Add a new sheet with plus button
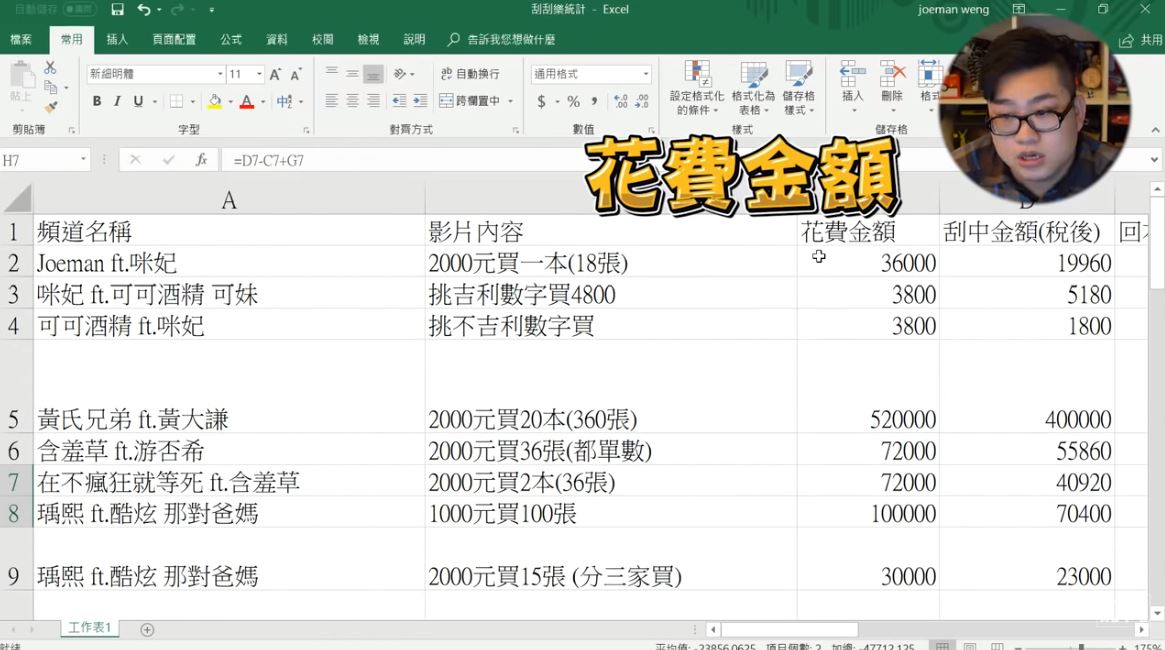1165x650 pixels. tap(147, 629)
